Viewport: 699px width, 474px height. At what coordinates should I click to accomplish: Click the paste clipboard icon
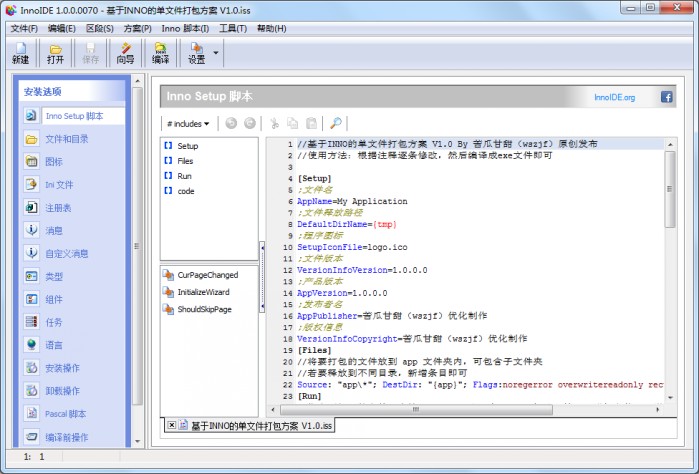click(x=311, y=123)
